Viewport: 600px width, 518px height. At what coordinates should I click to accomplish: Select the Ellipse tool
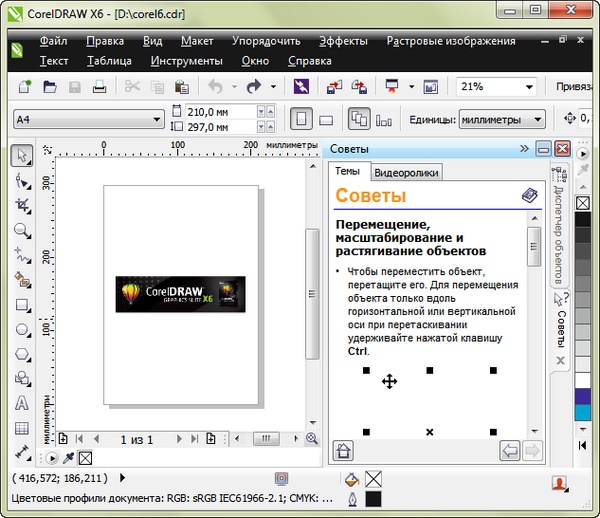pyautogui.click(x=21, y=330)
